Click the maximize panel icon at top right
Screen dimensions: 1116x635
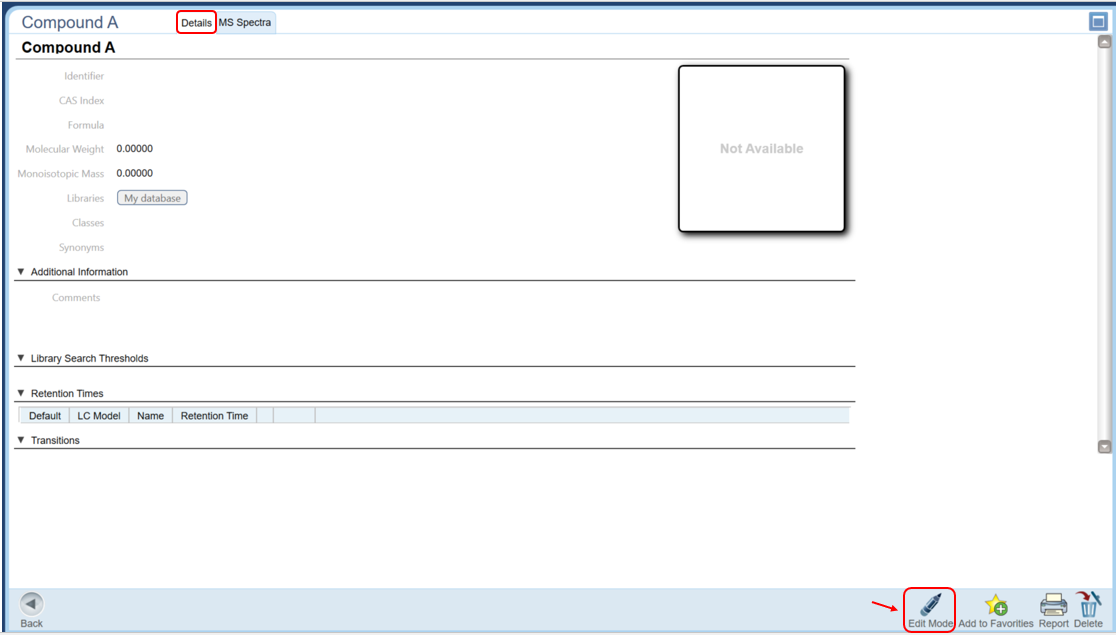[1099, 22]
